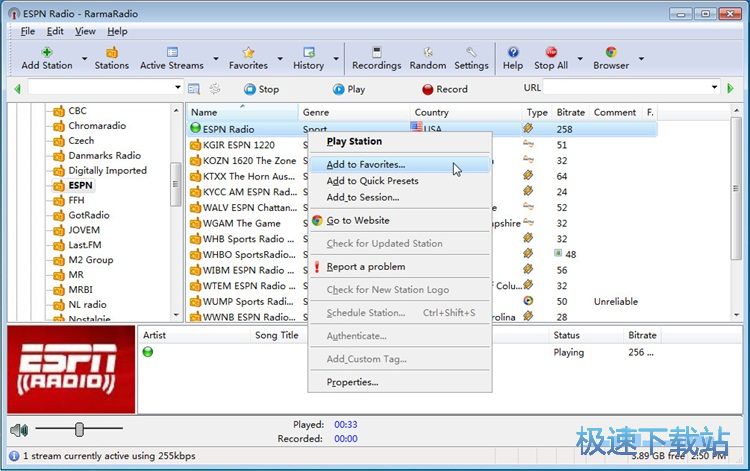Choose Add to Favorites in context menu
This screenshot has width=750, height=471.
coord(366,164)
